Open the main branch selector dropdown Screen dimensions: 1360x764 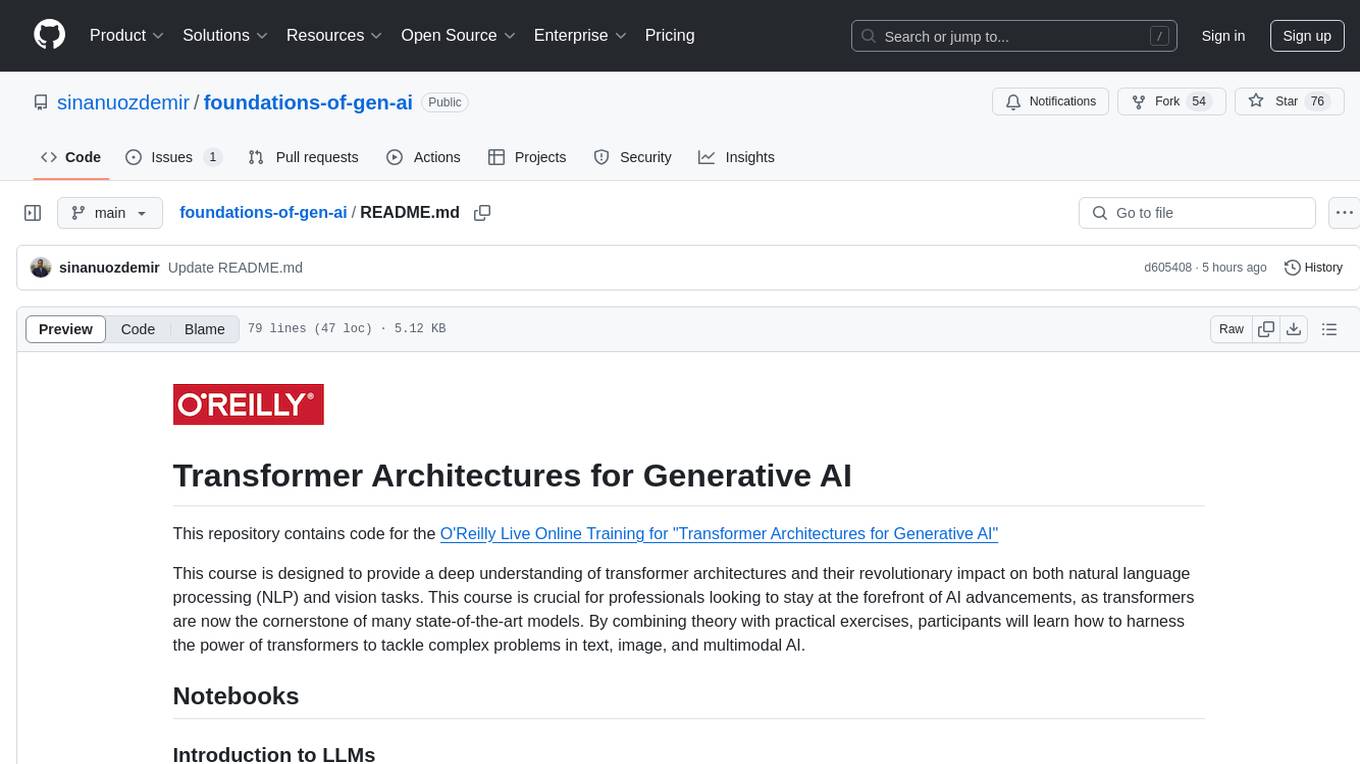[110, 213]
